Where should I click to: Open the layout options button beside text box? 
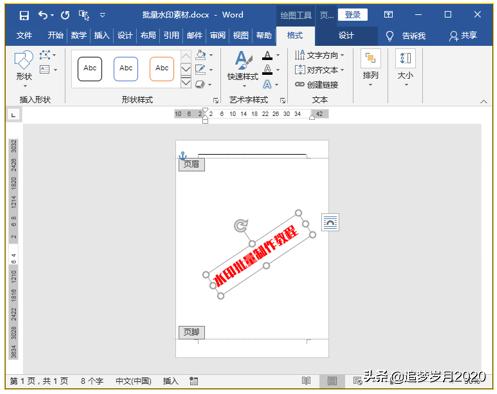[330, 222]
